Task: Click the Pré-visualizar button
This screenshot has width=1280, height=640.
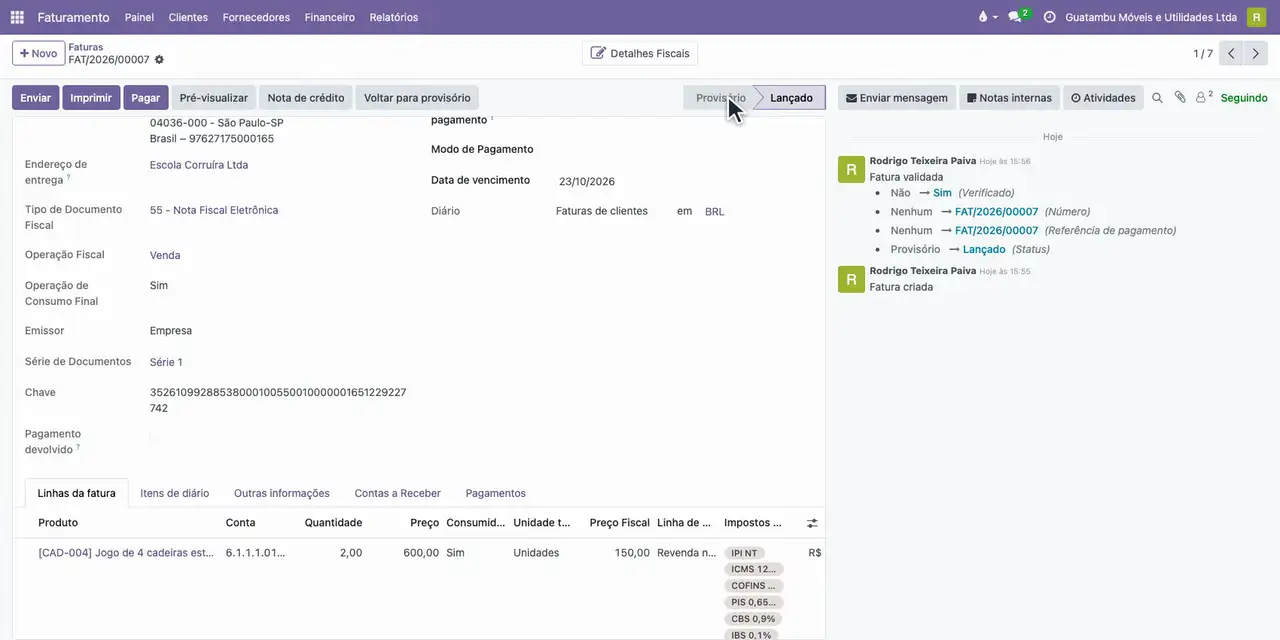Action: click(214, 98)
